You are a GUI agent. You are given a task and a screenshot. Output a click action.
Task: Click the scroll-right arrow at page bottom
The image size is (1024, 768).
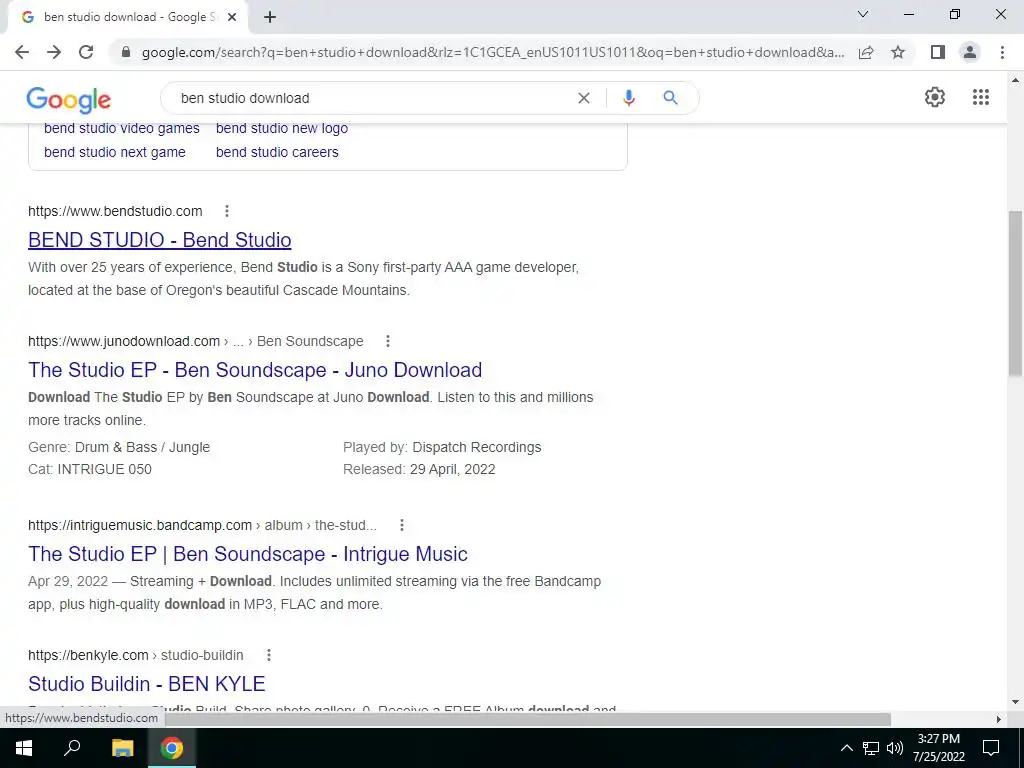point(999,719)
